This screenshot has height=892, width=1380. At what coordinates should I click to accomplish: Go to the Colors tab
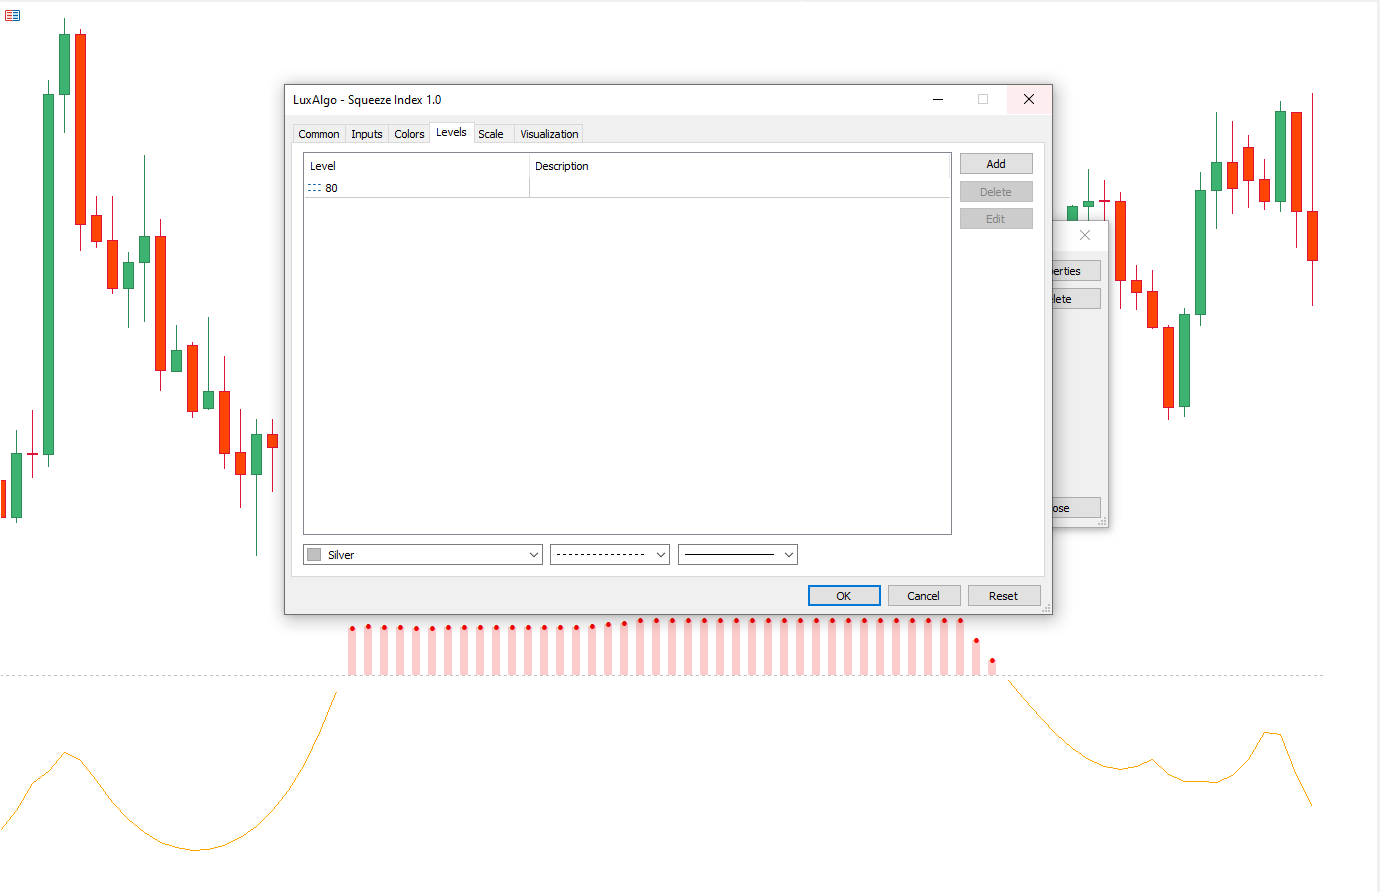tap(409, 134)
